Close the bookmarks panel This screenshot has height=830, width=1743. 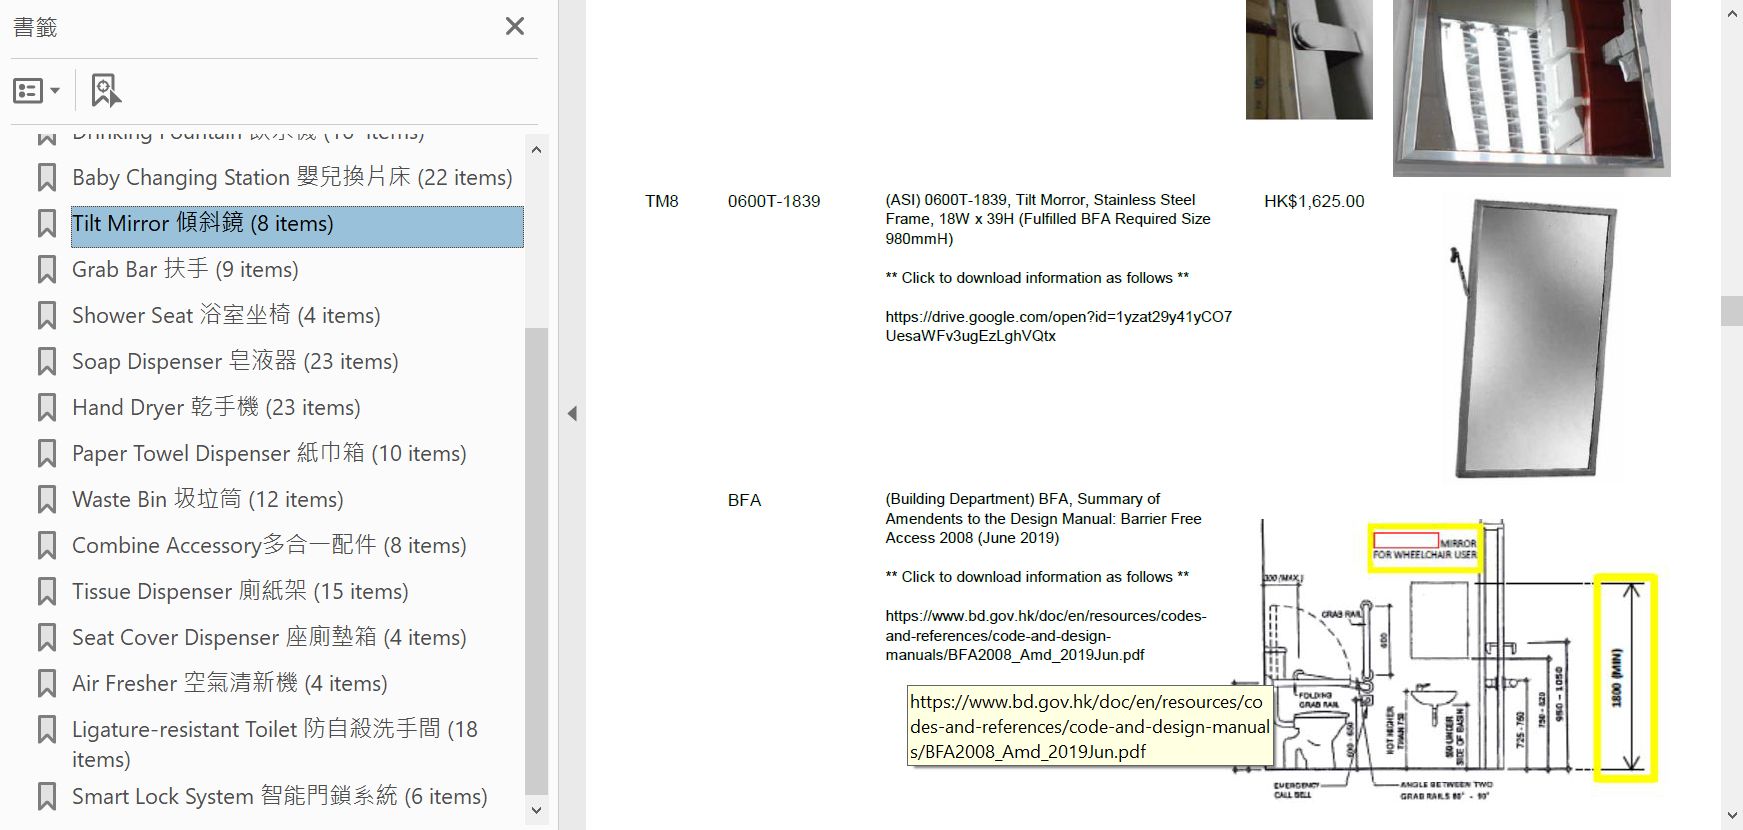coord(515,26)
